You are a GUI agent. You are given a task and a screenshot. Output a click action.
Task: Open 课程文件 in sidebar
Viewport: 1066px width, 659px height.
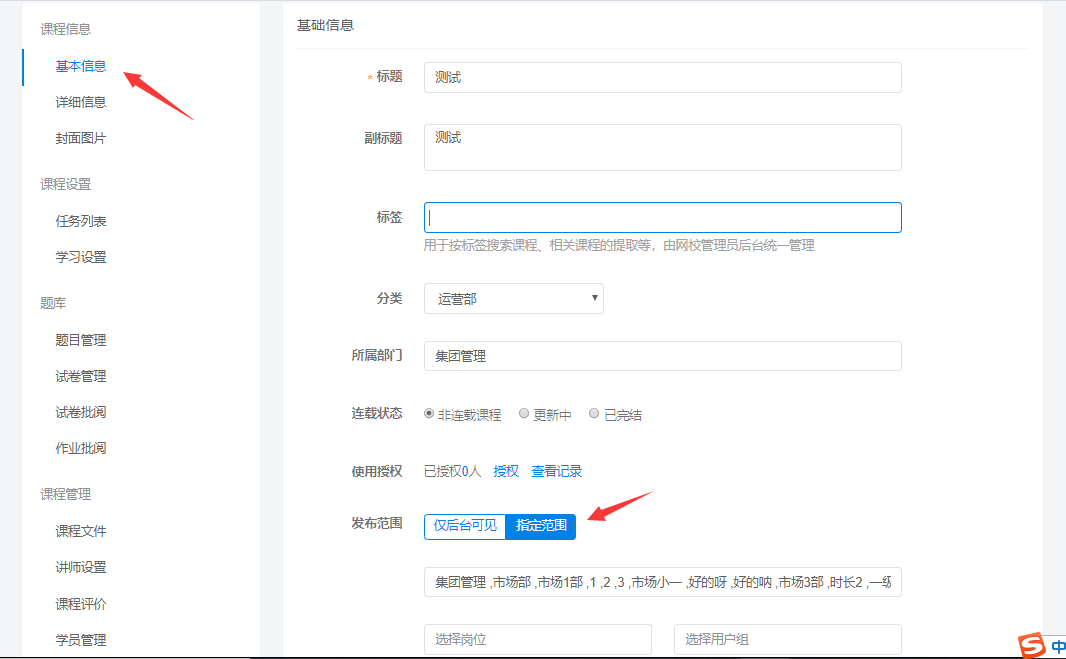(80, 531)
